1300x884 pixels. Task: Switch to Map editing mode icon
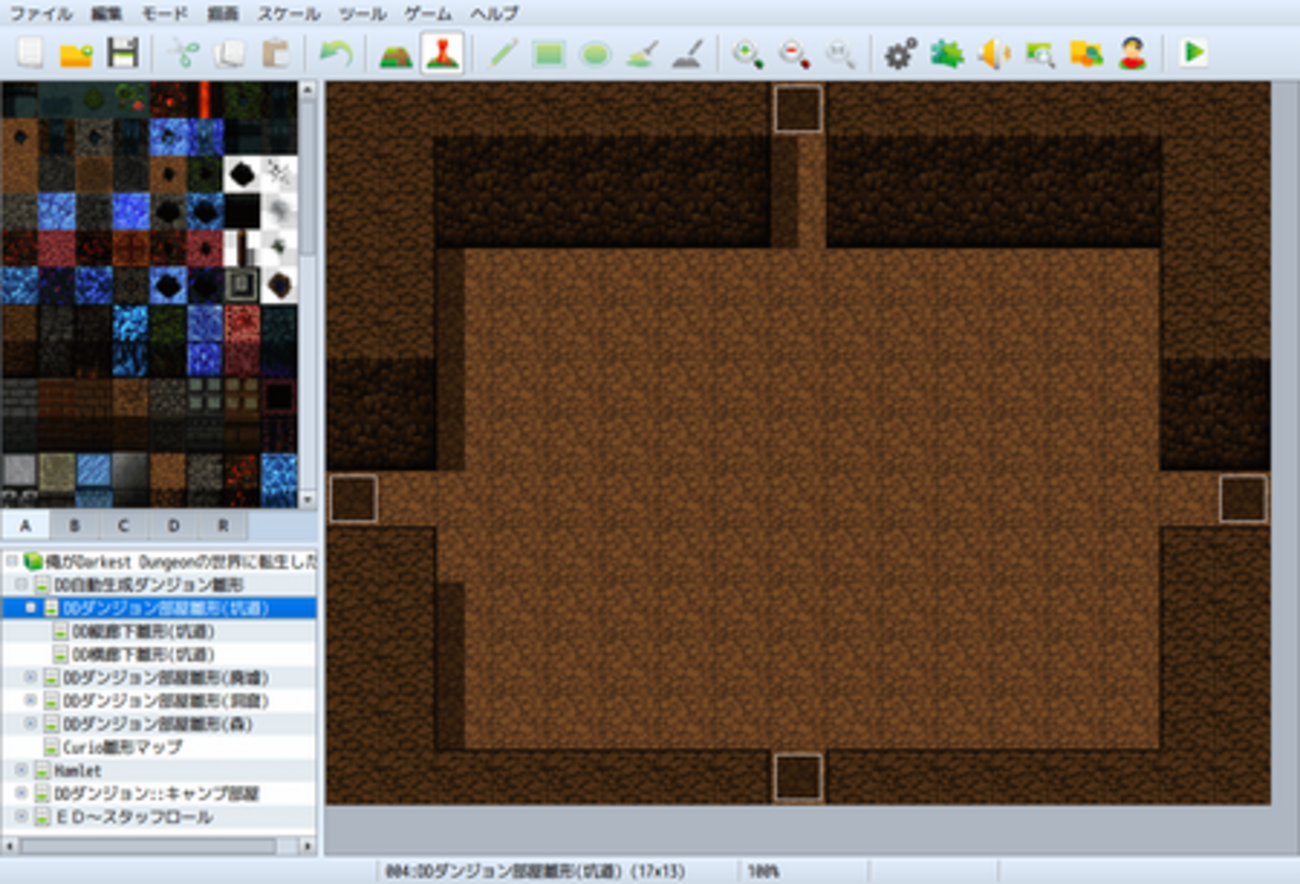click(395, 52)
